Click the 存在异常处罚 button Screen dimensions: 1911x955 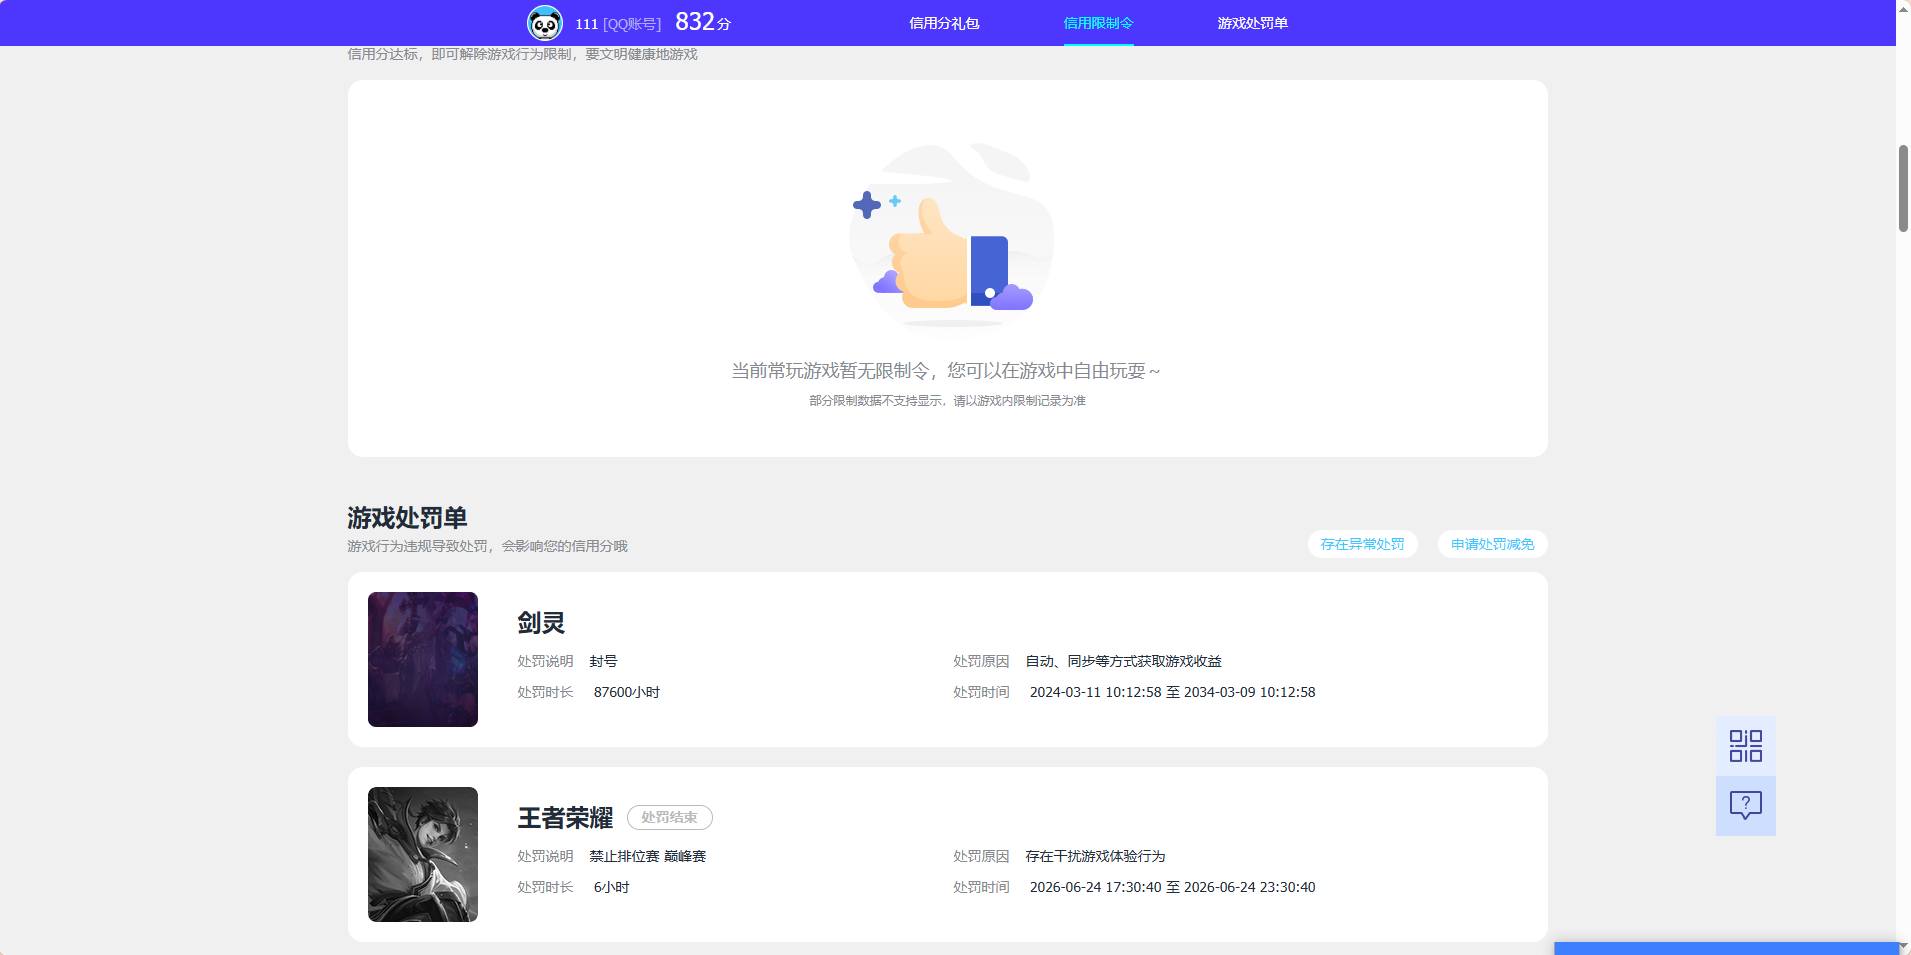(x=1362, y=544)
